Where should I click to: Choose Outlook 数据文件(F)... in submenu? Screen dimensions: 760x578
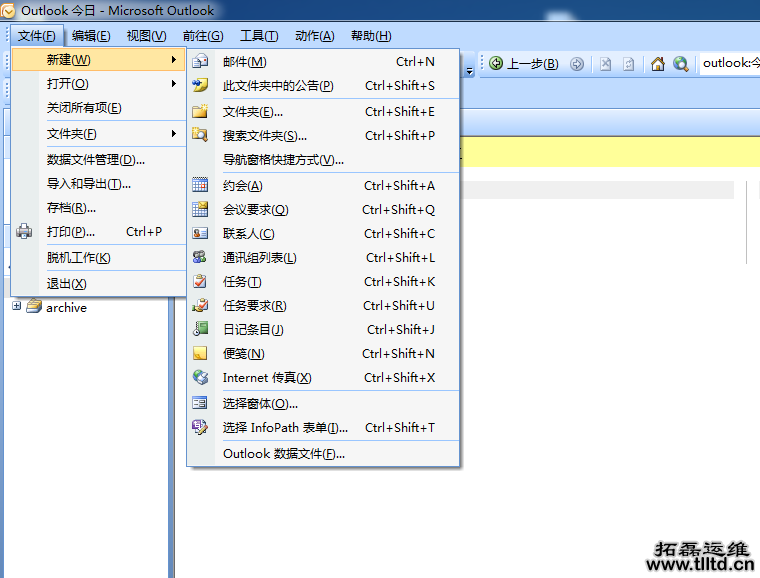[x=323, y=453]
